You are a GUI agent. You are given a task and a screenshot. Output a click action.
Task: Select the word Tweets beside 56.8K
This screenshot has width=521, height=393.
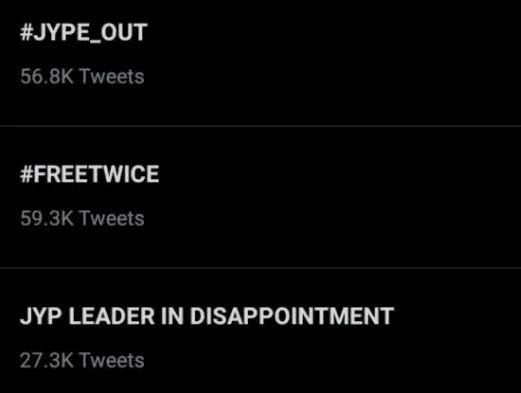tap(112, 76)
